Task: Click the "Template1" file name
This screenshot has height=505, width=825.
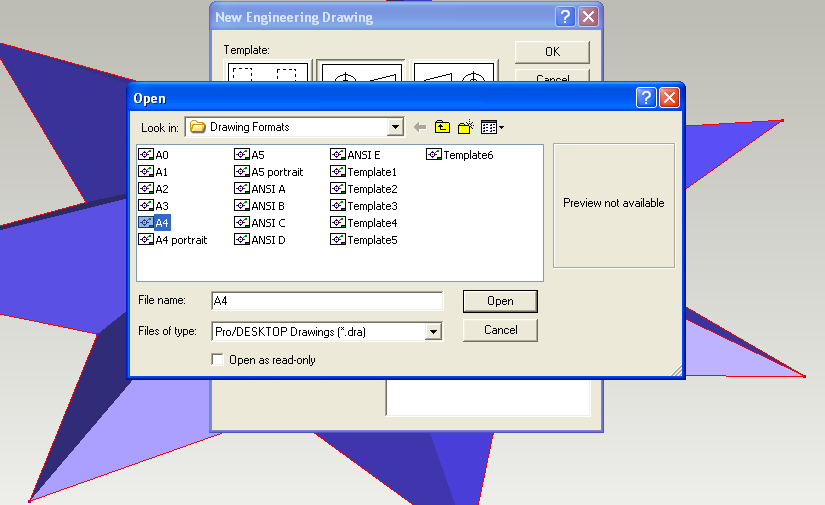Action: tap(372, 172)
